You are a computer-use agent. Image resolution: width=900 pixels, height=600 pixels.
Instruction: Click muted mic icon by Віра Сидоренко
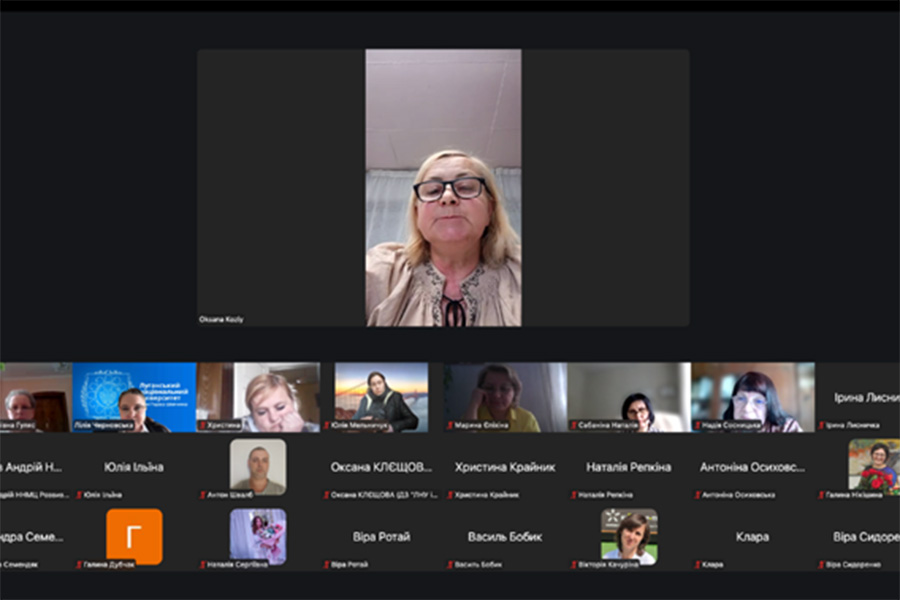821,565
